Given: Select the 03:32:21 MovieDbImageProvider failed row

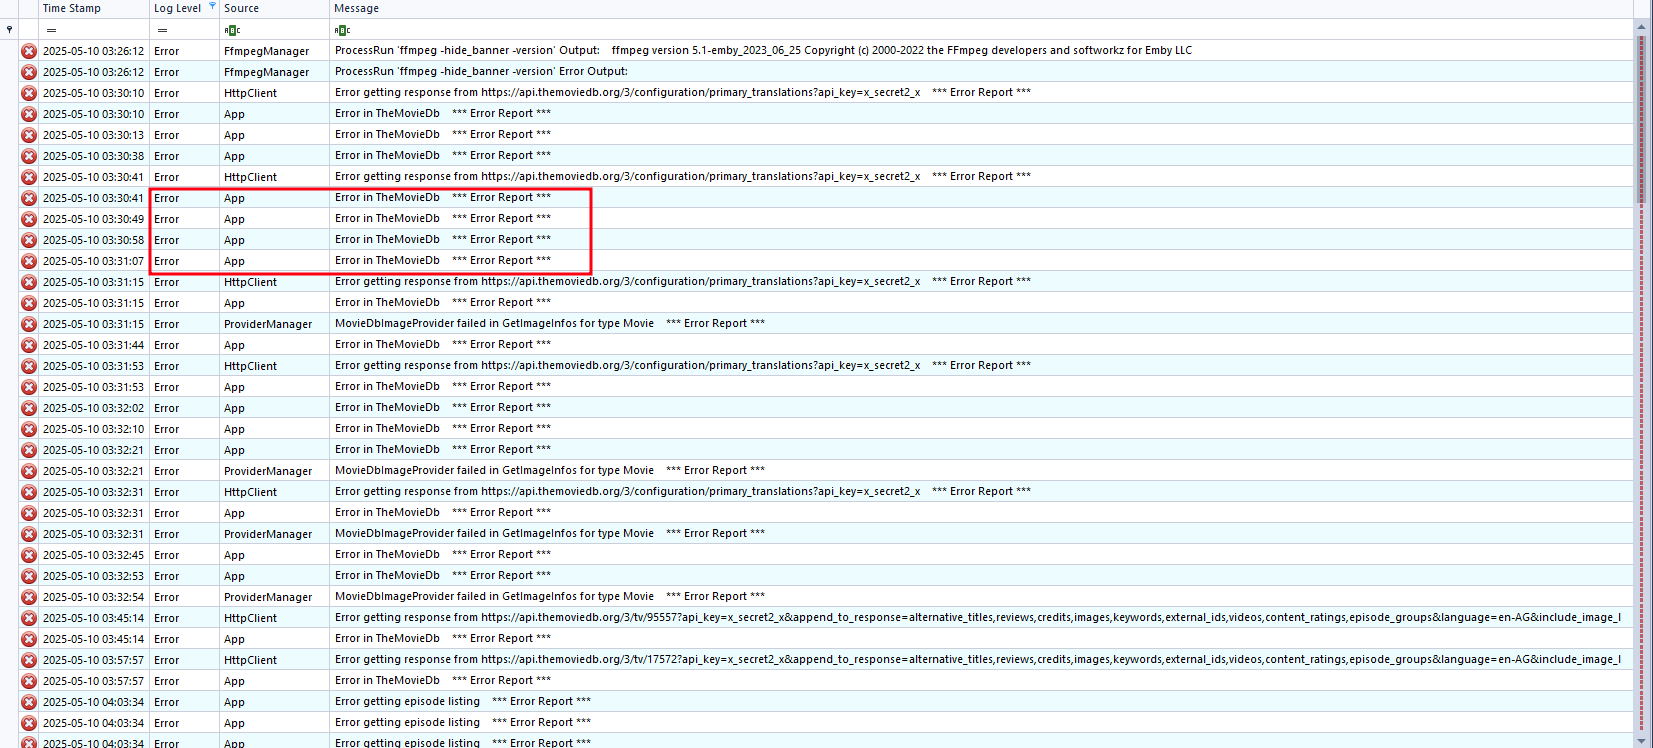Looking at the screenshot, I should (x=826, y=471).
